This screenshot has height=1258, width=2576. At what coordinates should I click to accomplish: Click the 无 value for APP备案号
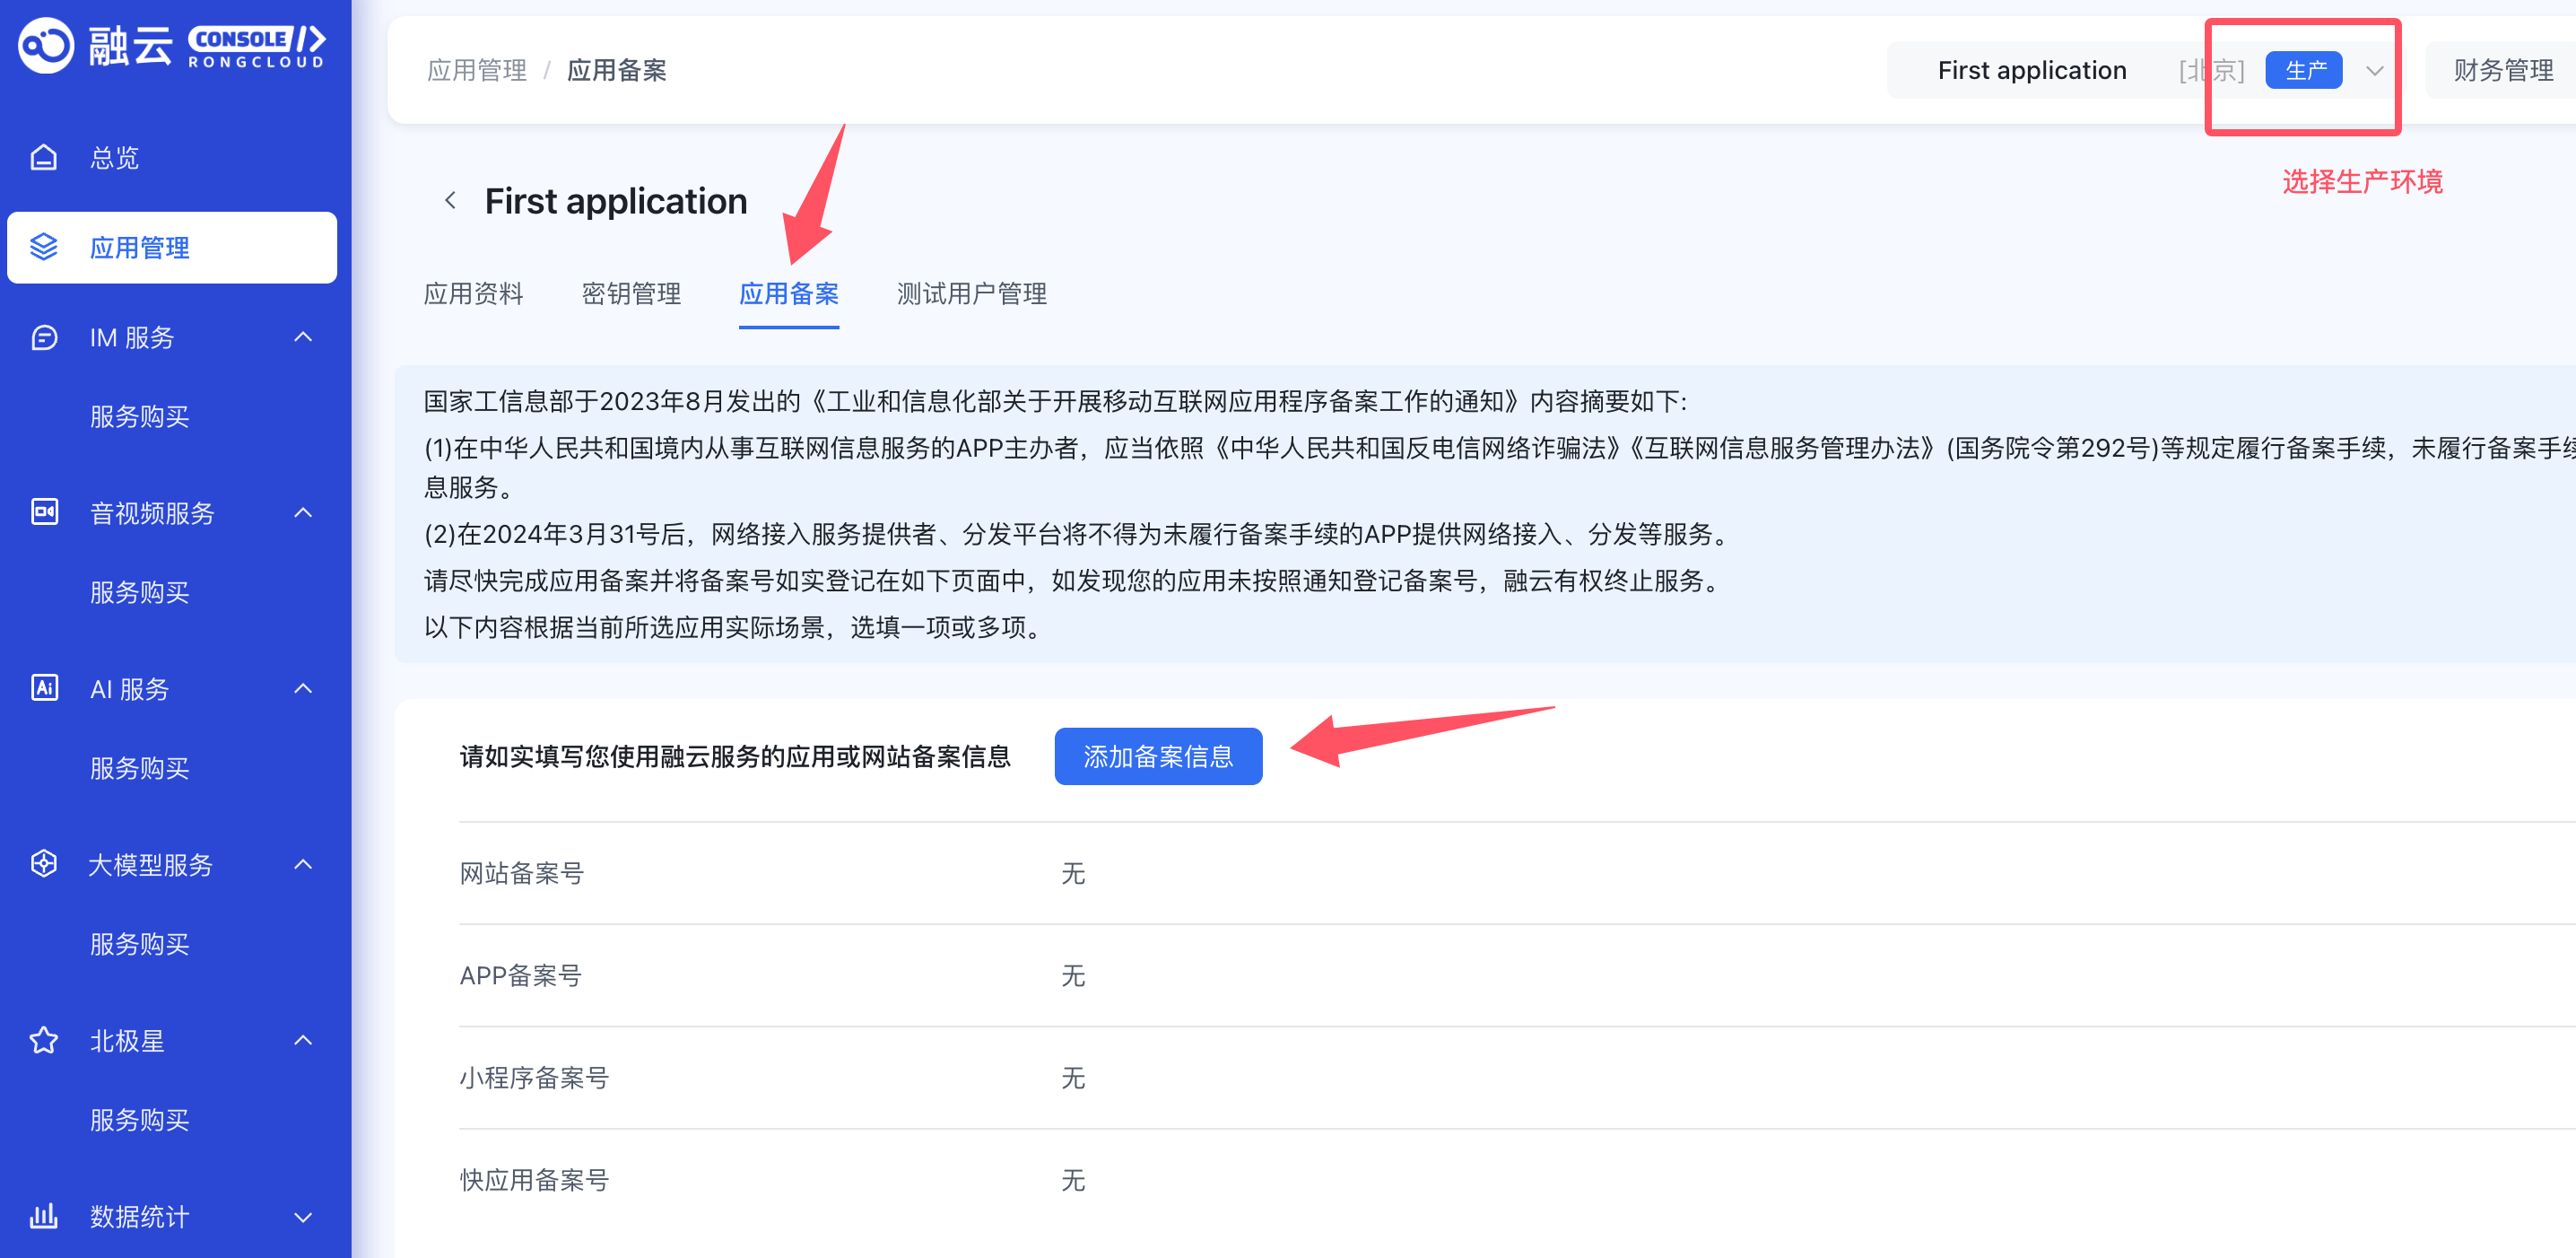[1073, 975]
